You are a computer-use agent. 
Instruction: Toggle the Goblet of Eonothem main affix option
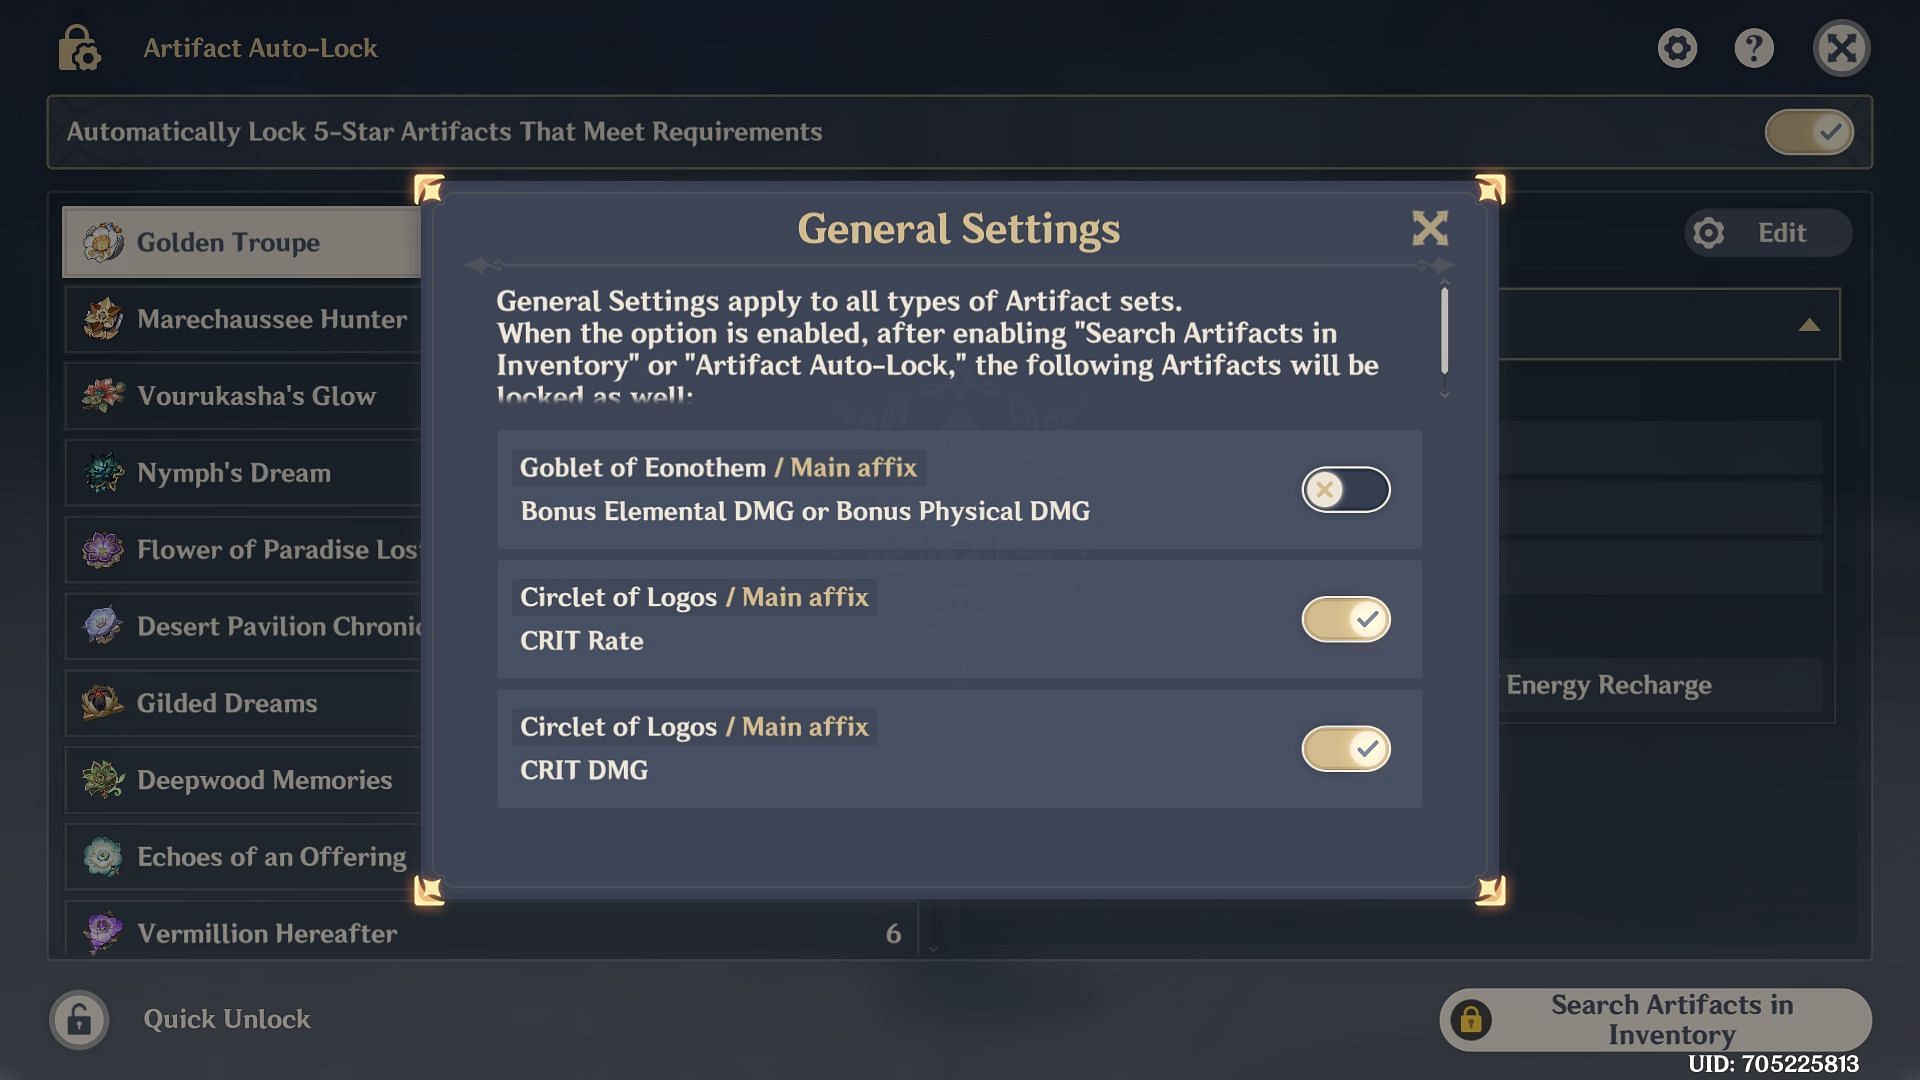(x=1345, y=489)
